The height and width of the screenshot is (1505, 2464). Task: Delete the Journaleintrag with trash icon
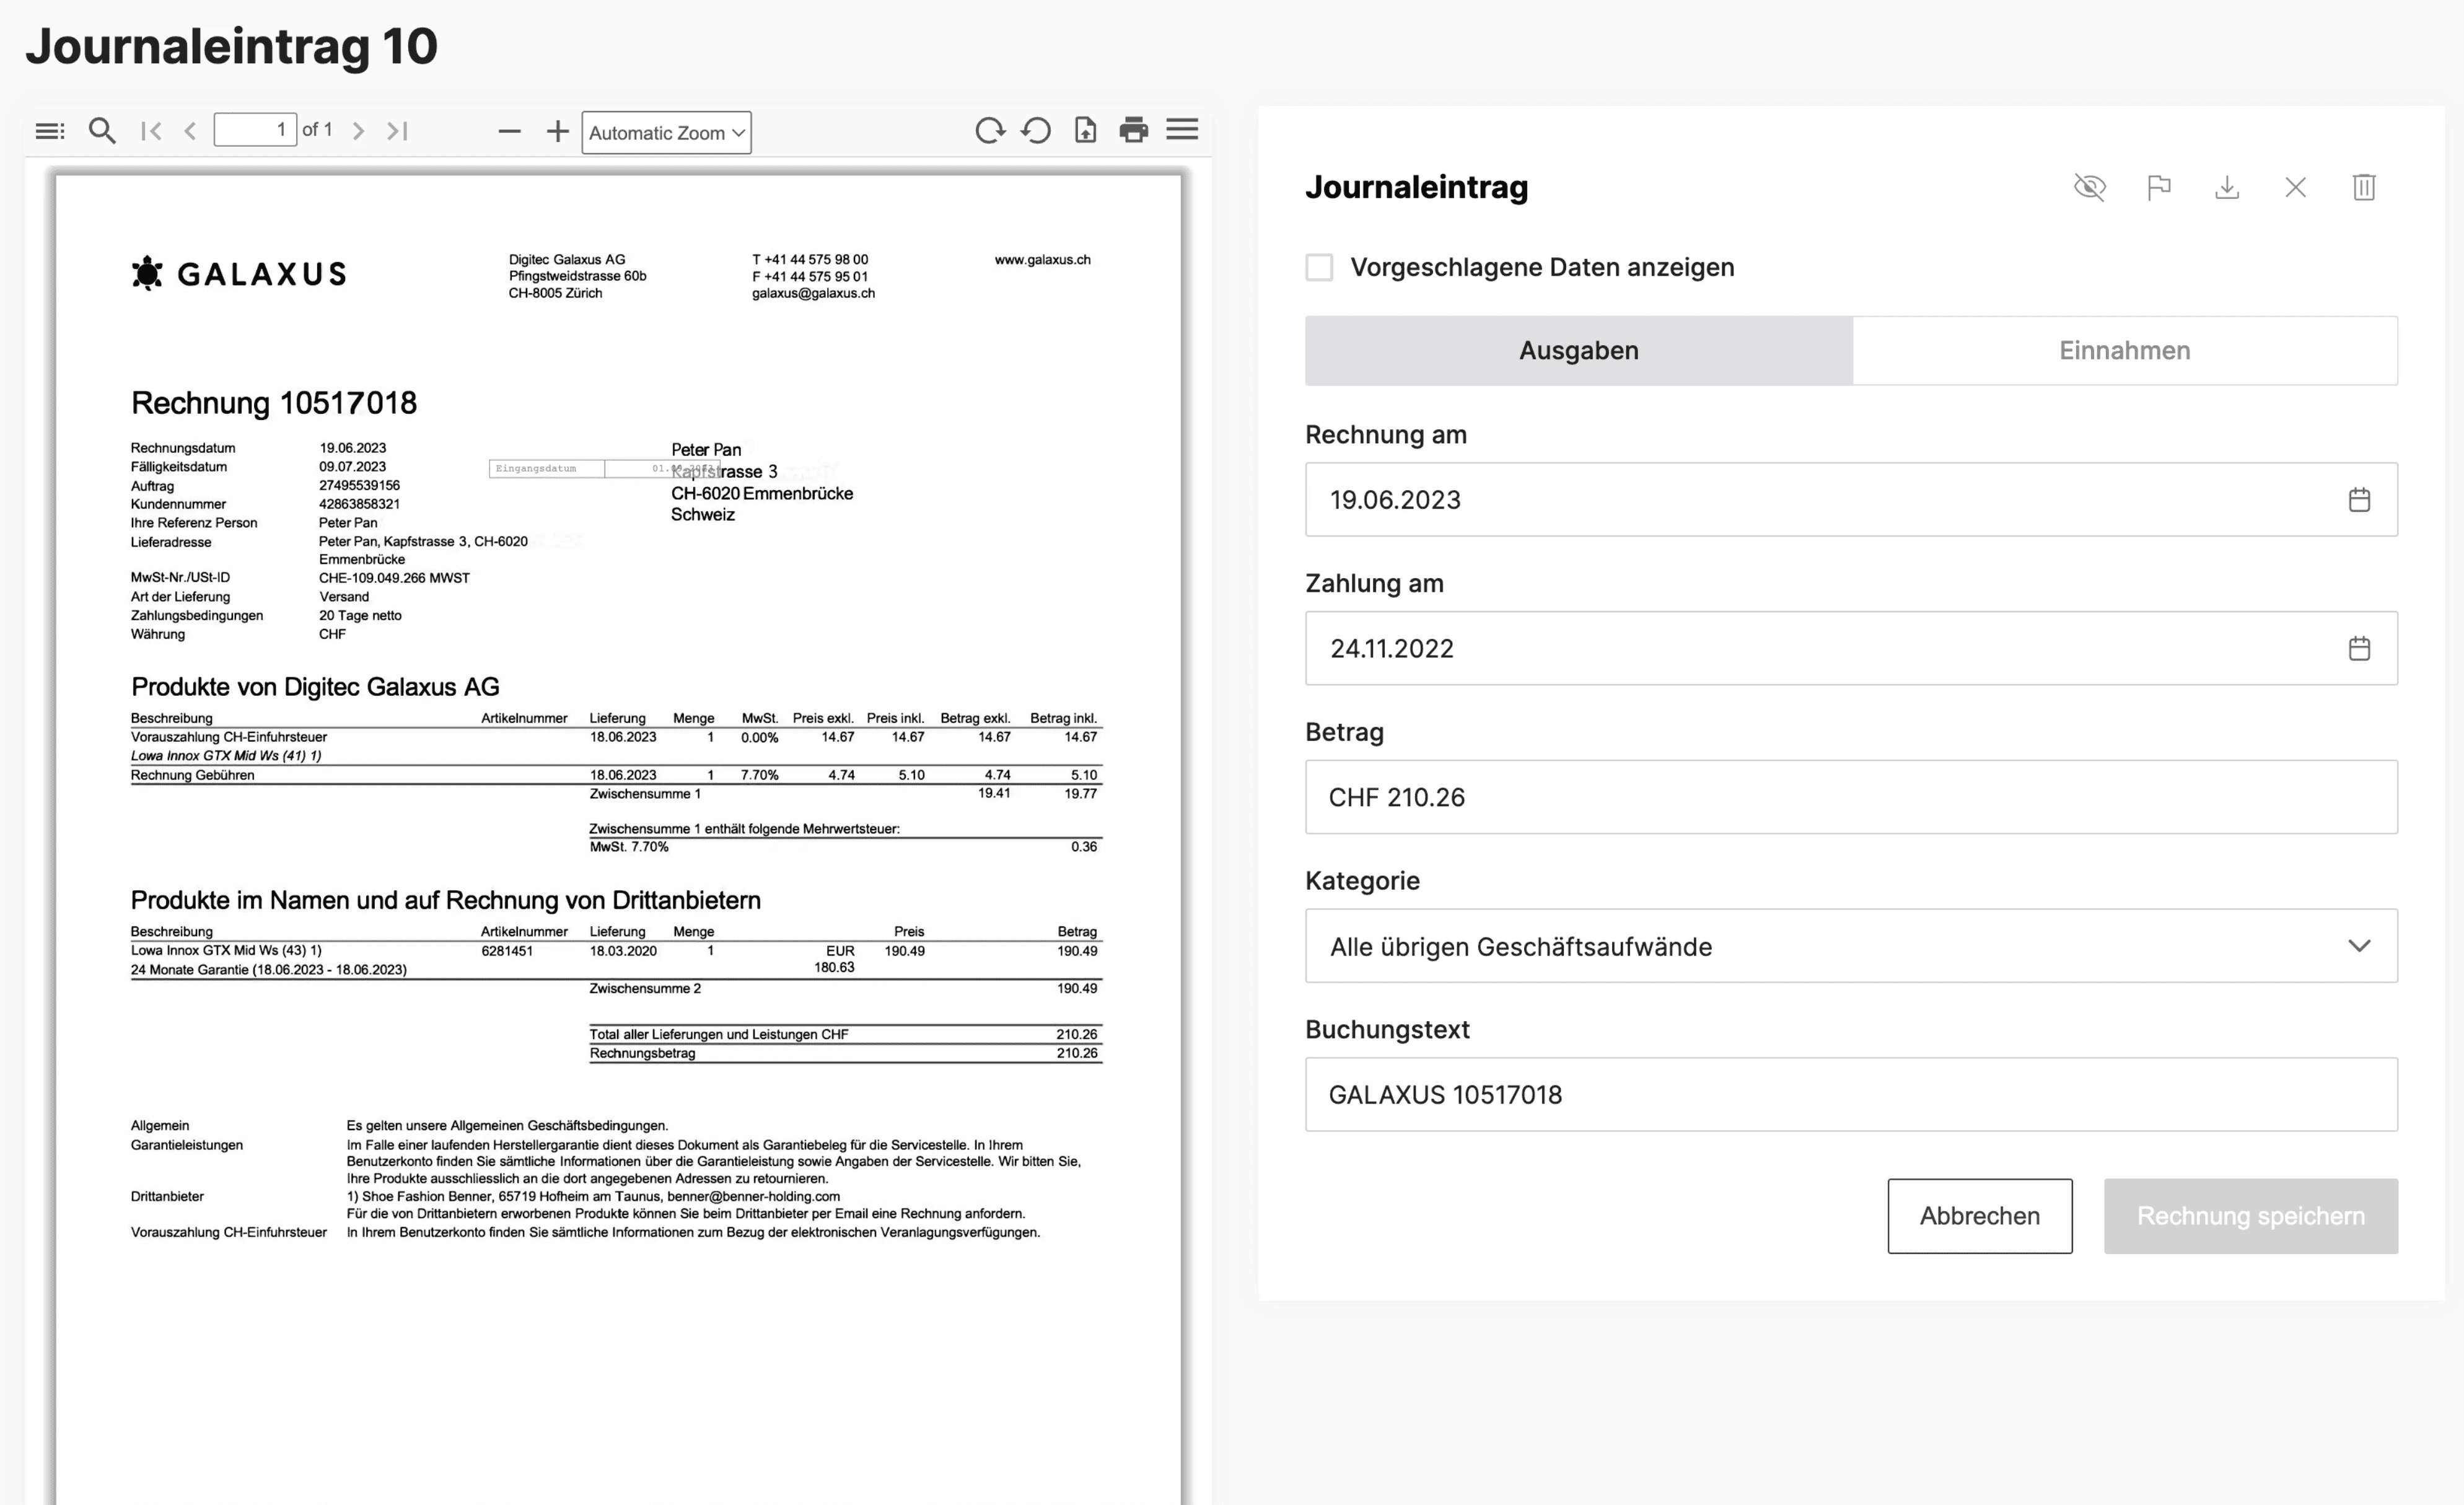click(2364, 187)
